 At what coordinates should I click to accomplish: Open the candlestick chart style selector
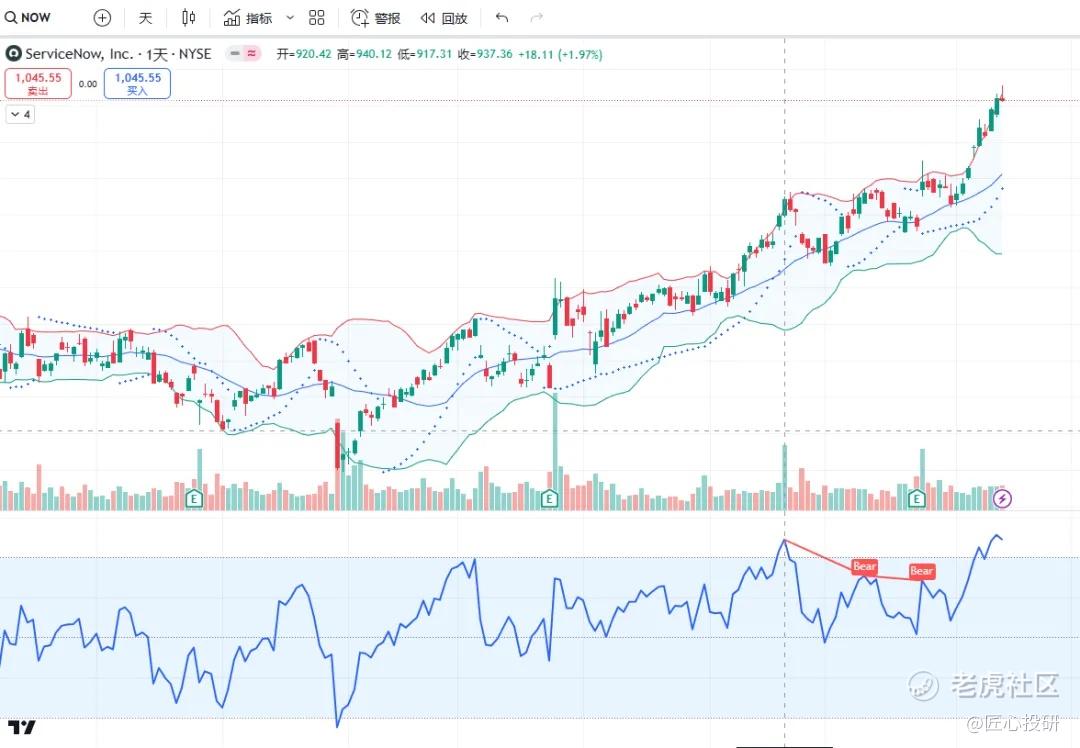pos(189,18)
